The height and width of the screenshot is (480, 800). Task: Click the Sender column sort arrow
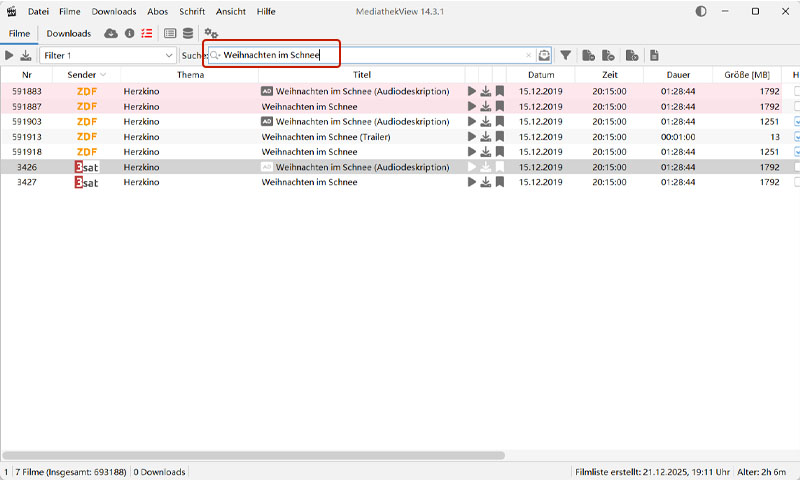[x=103, y=75]
